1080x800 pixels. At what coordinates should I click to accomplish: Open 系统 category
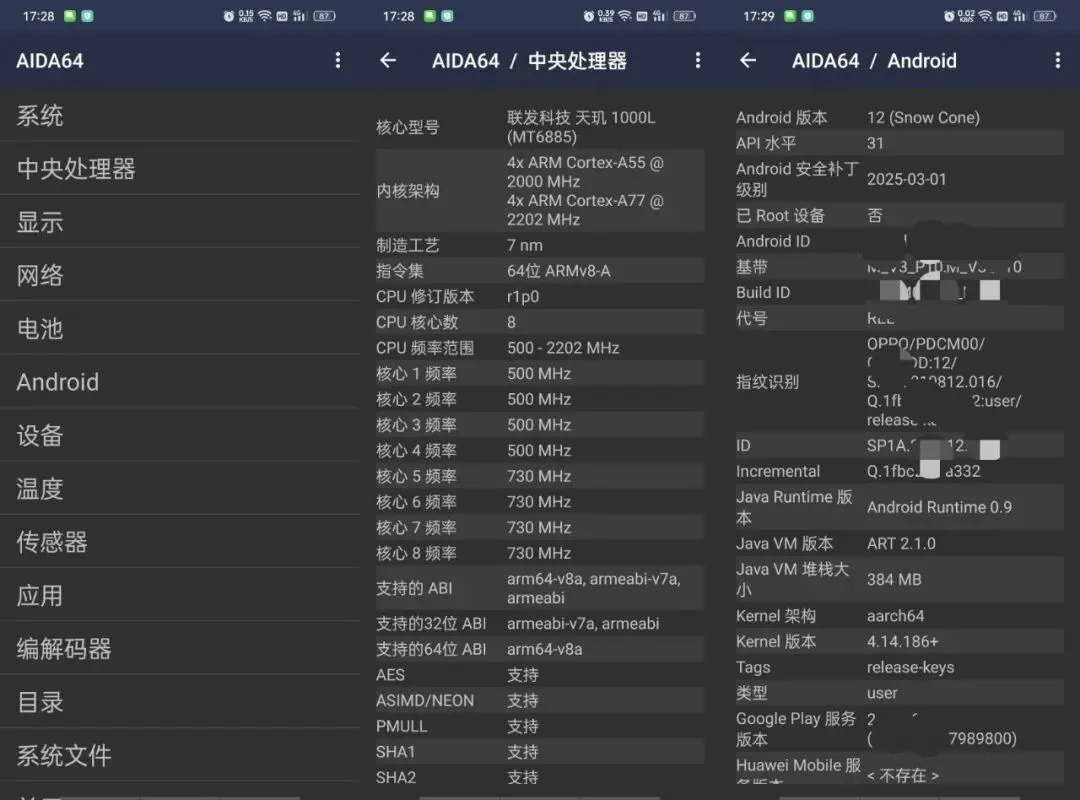tap(180, 115)
